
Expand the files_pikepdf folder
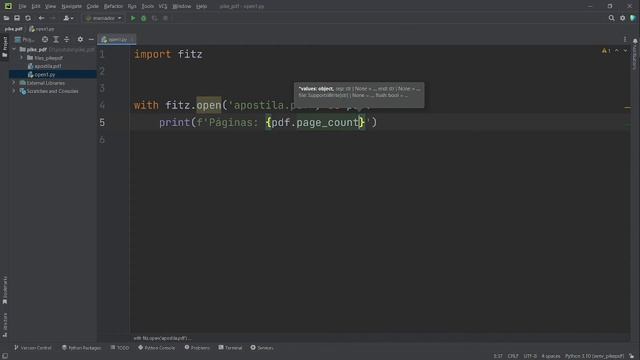coord(22,58)
